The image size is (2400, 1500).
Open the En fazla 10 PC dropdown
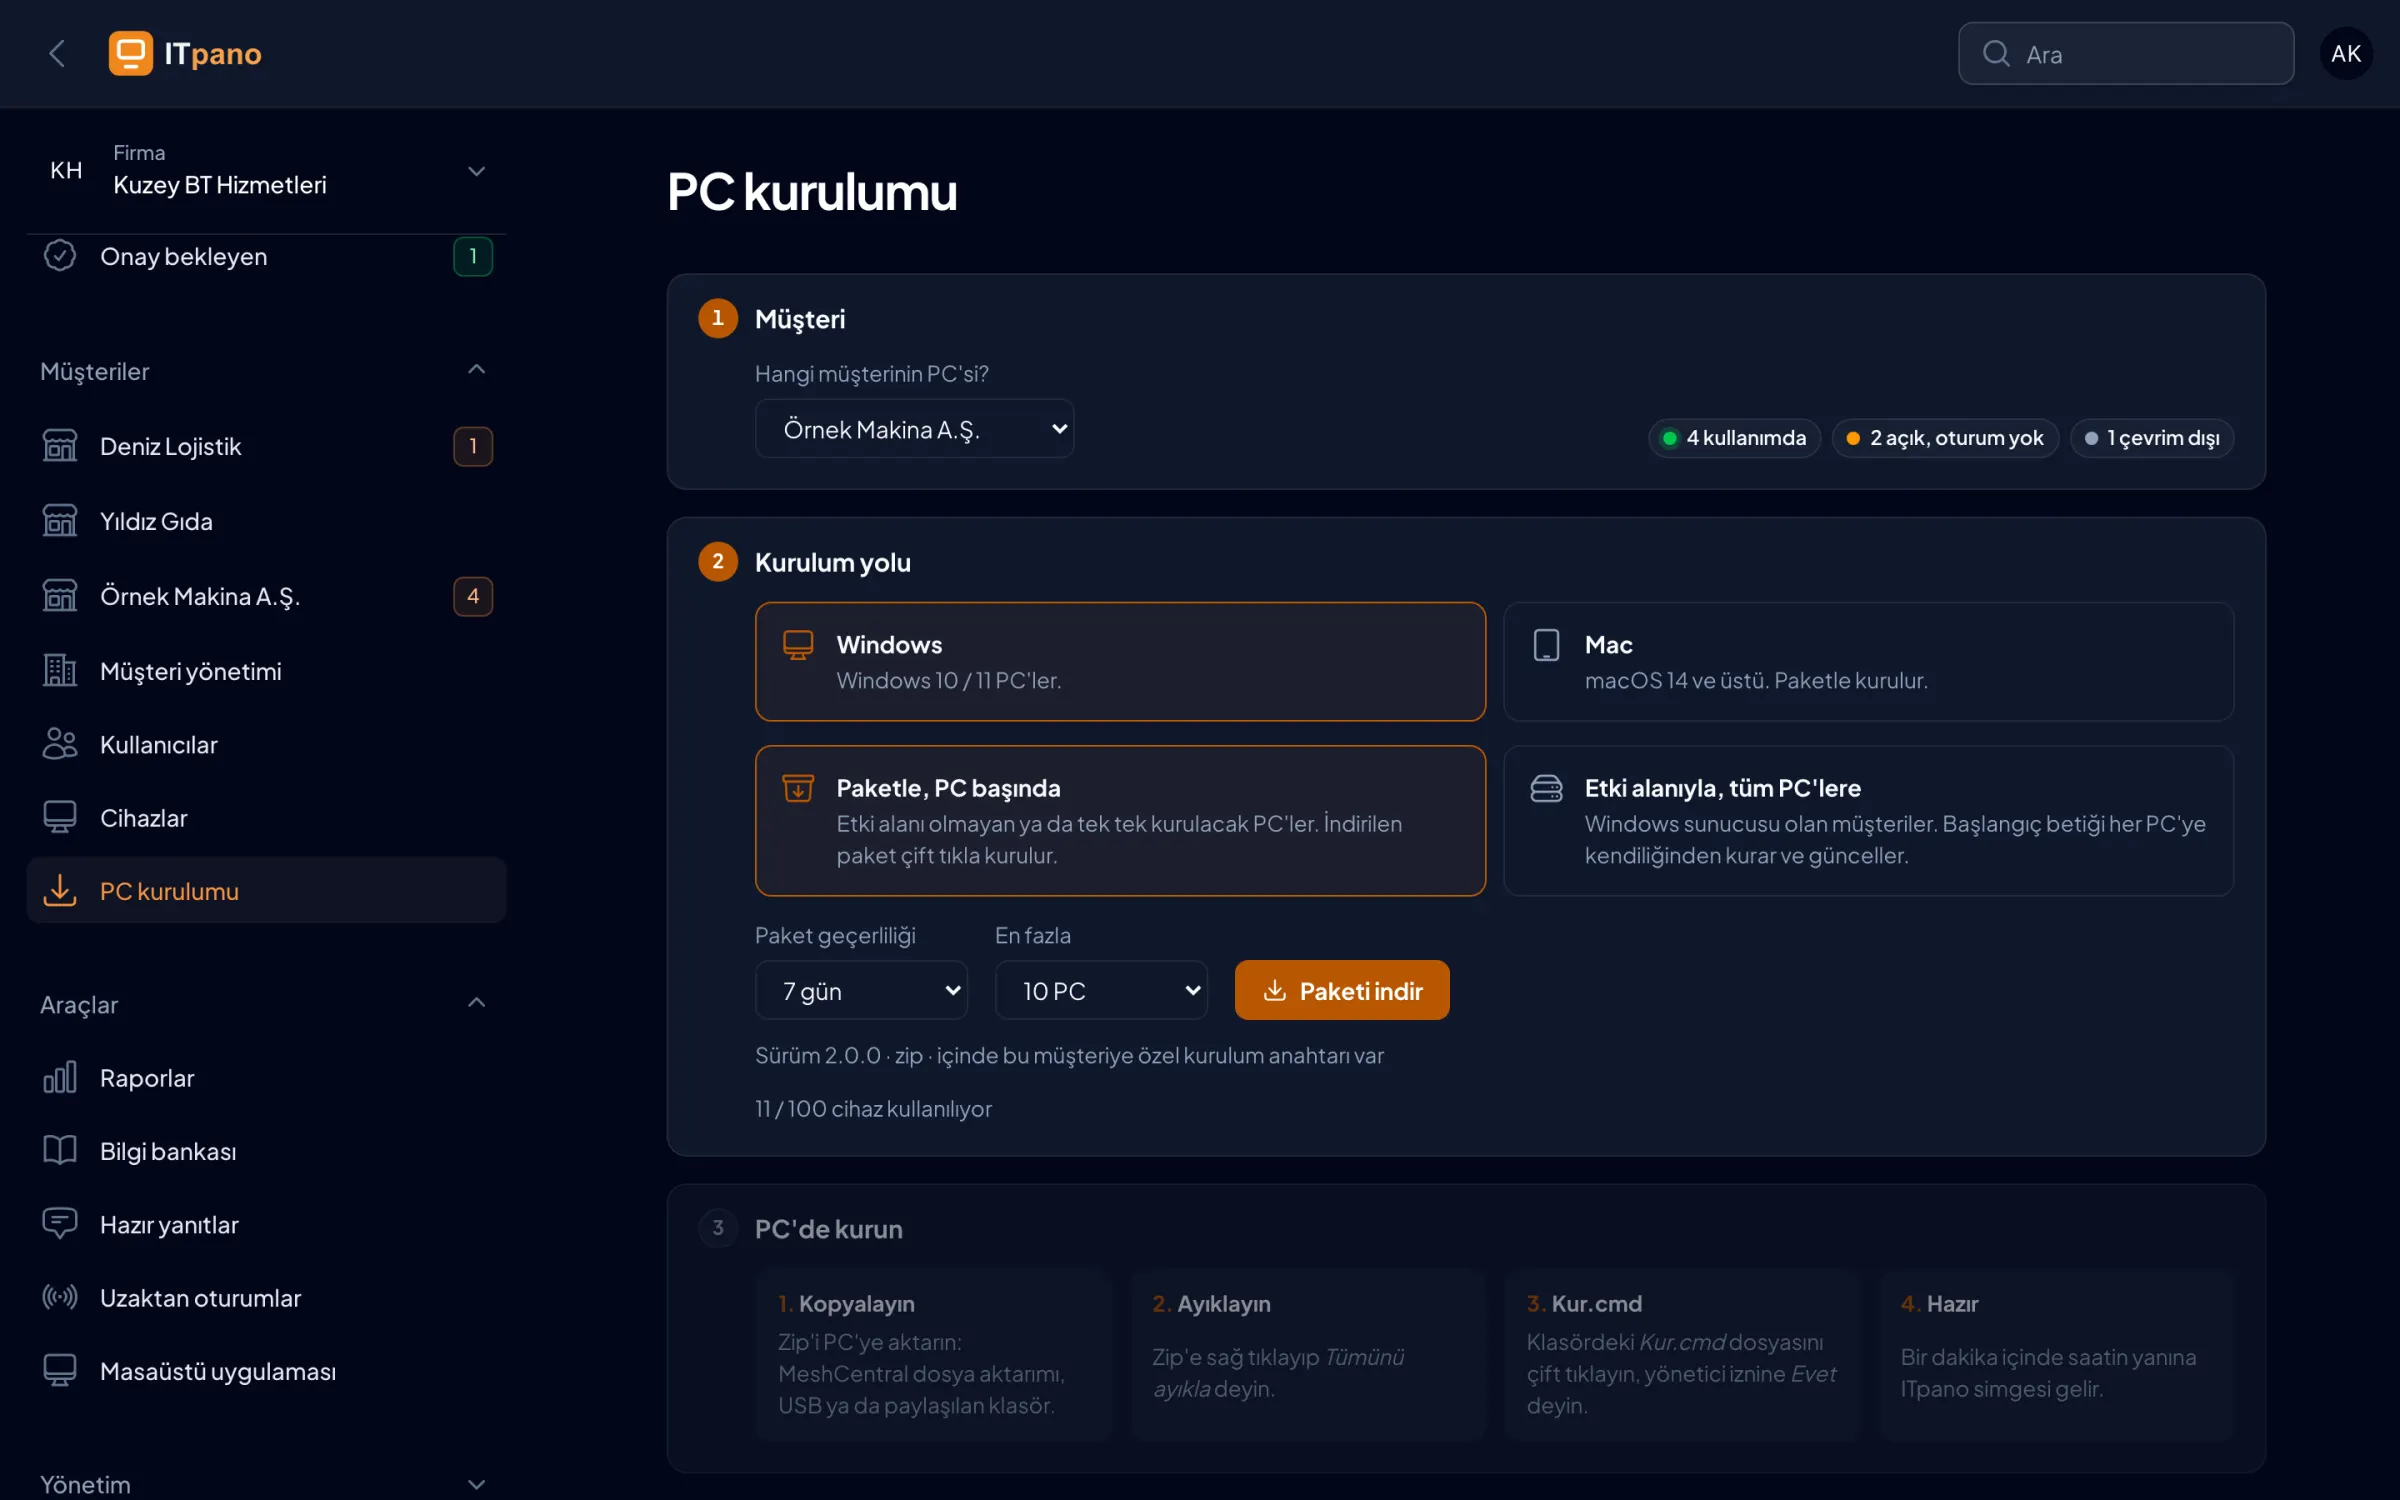click(x=1101, y=990)
